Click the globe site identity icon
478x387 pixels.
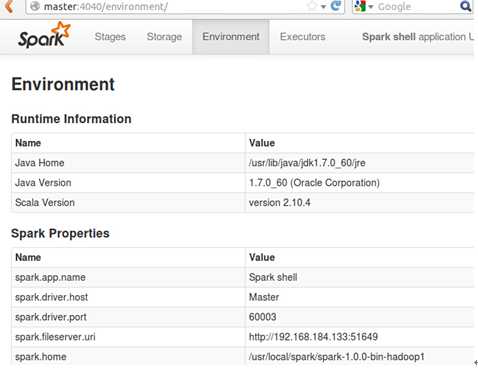tap(35, 6)
